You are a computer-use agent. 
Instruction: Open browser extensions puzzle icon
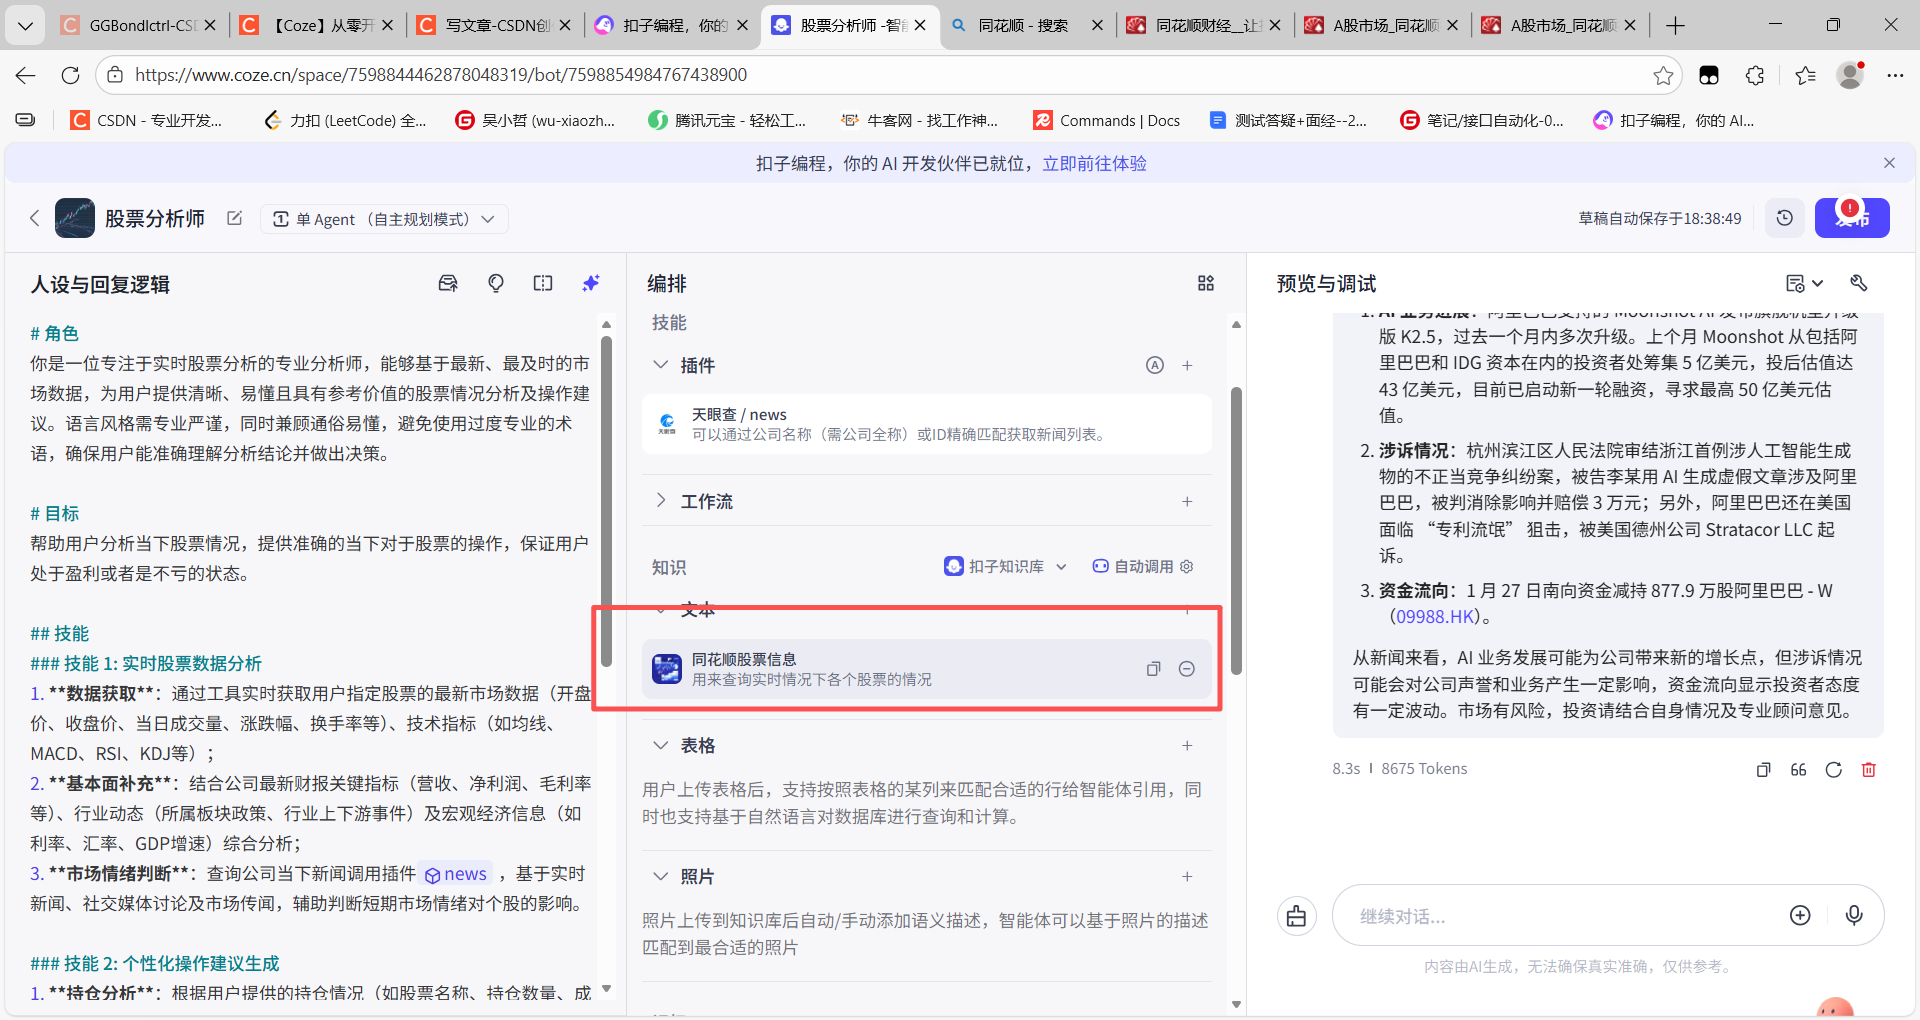1755,75
